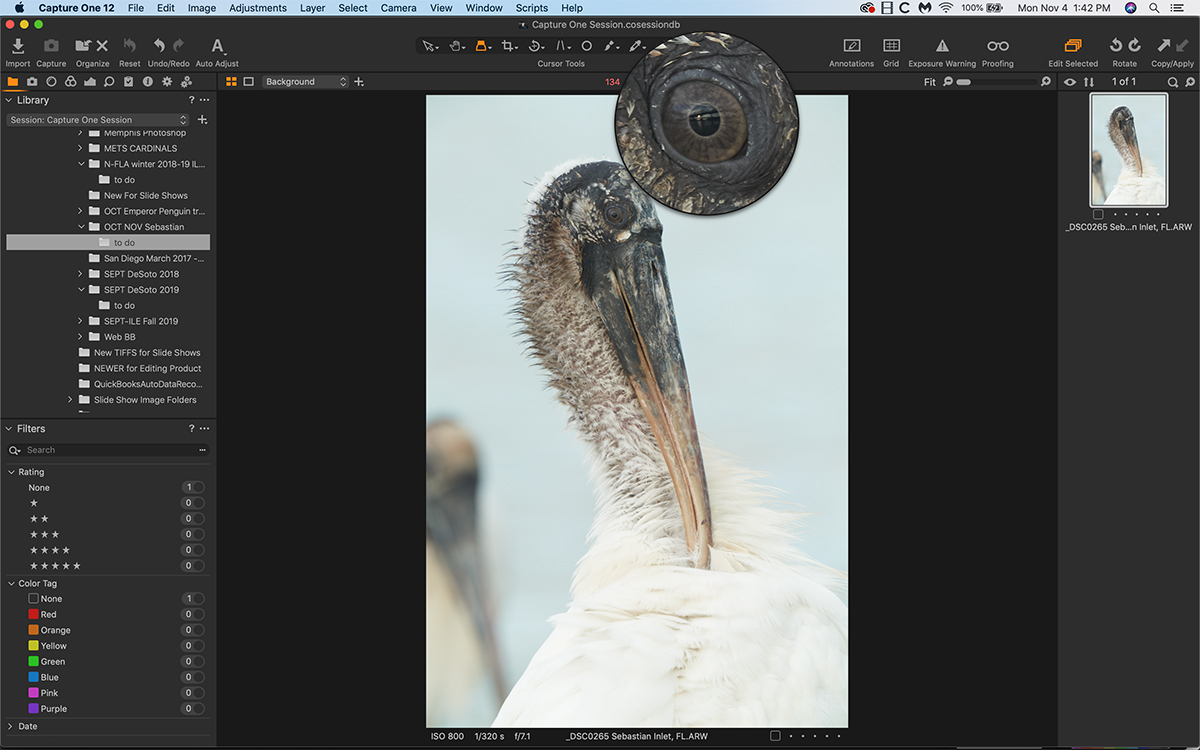
Task: Open the Background layer dropdown
Action: point(306,82)
